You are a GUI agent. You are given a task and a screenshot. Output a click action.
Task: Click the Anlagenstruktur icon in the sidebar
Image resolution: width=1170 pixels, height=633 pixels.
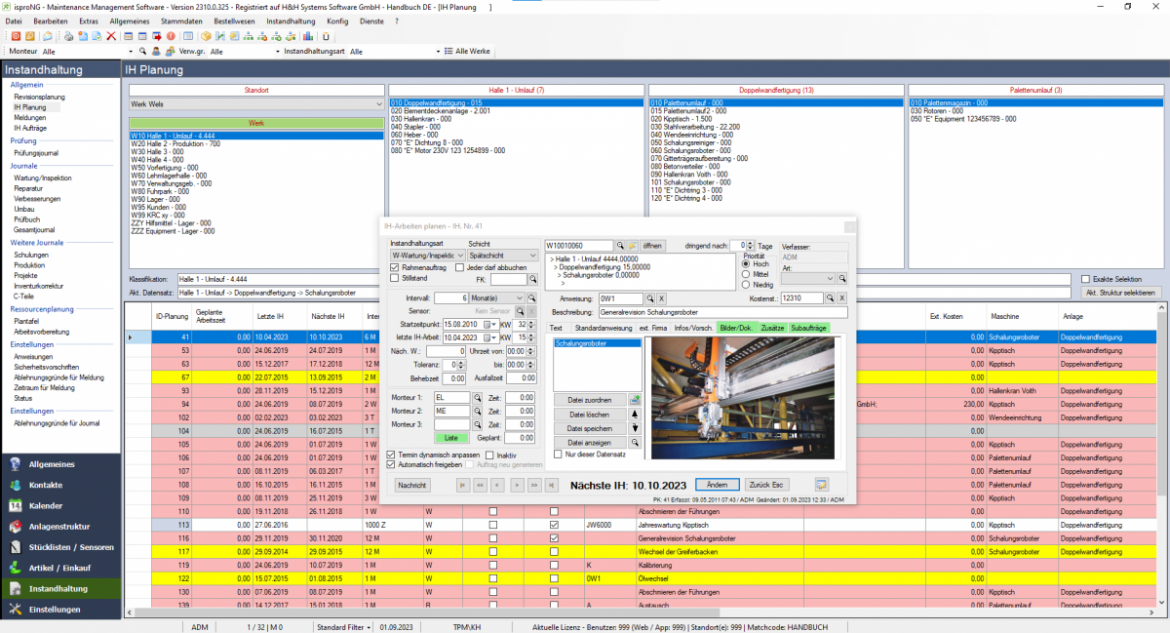click(16, 526)
